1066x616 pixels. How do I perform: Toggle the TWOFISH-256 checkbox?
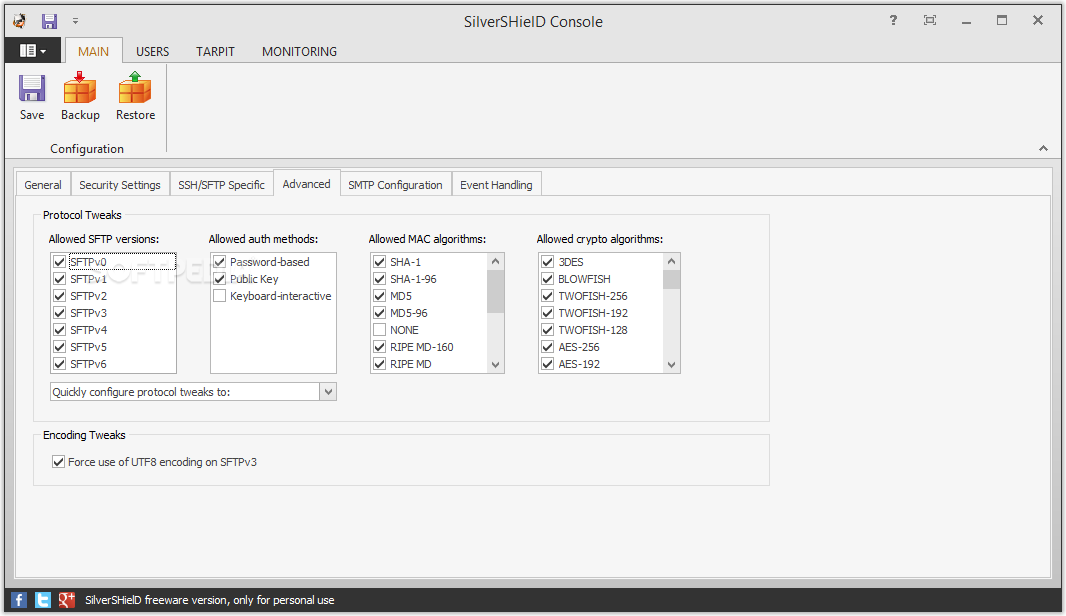[548, 296]
